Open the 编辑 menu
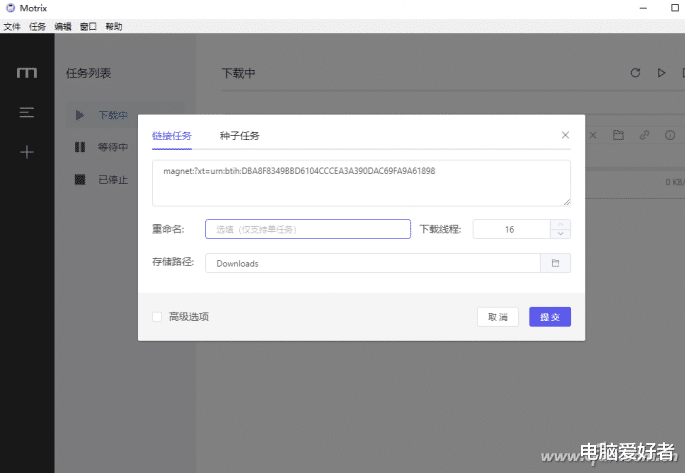Screen dimensions: 685x473 coord(63,27)
